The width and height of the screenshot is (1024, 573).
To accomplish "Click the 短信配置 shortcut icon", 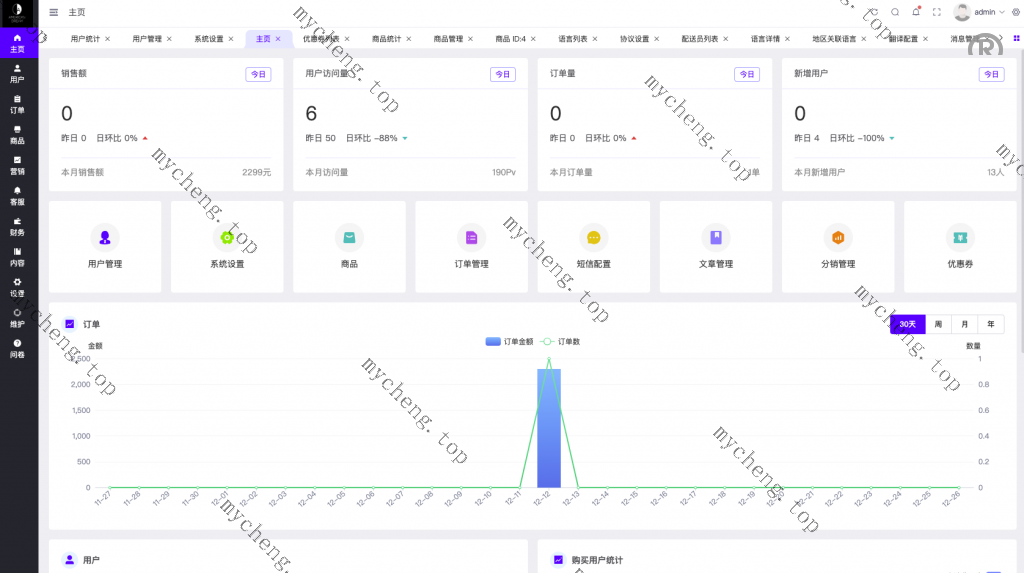I will pos(593,238).
